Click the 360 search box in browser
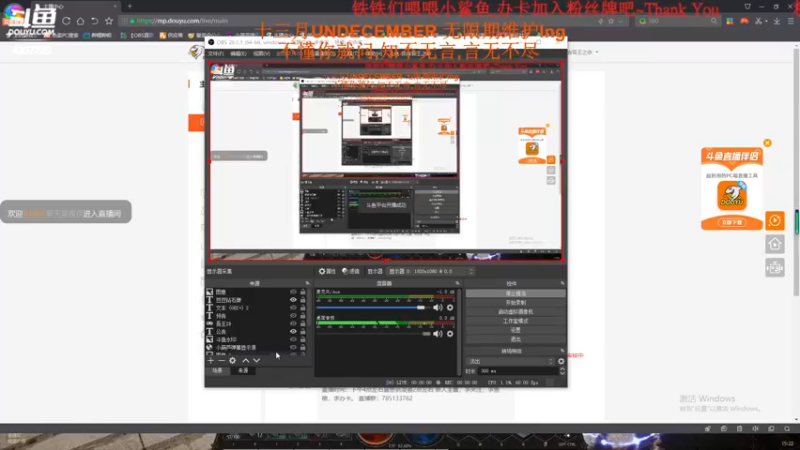This screenshot has width=800, height=450. (x=676, y=21)
